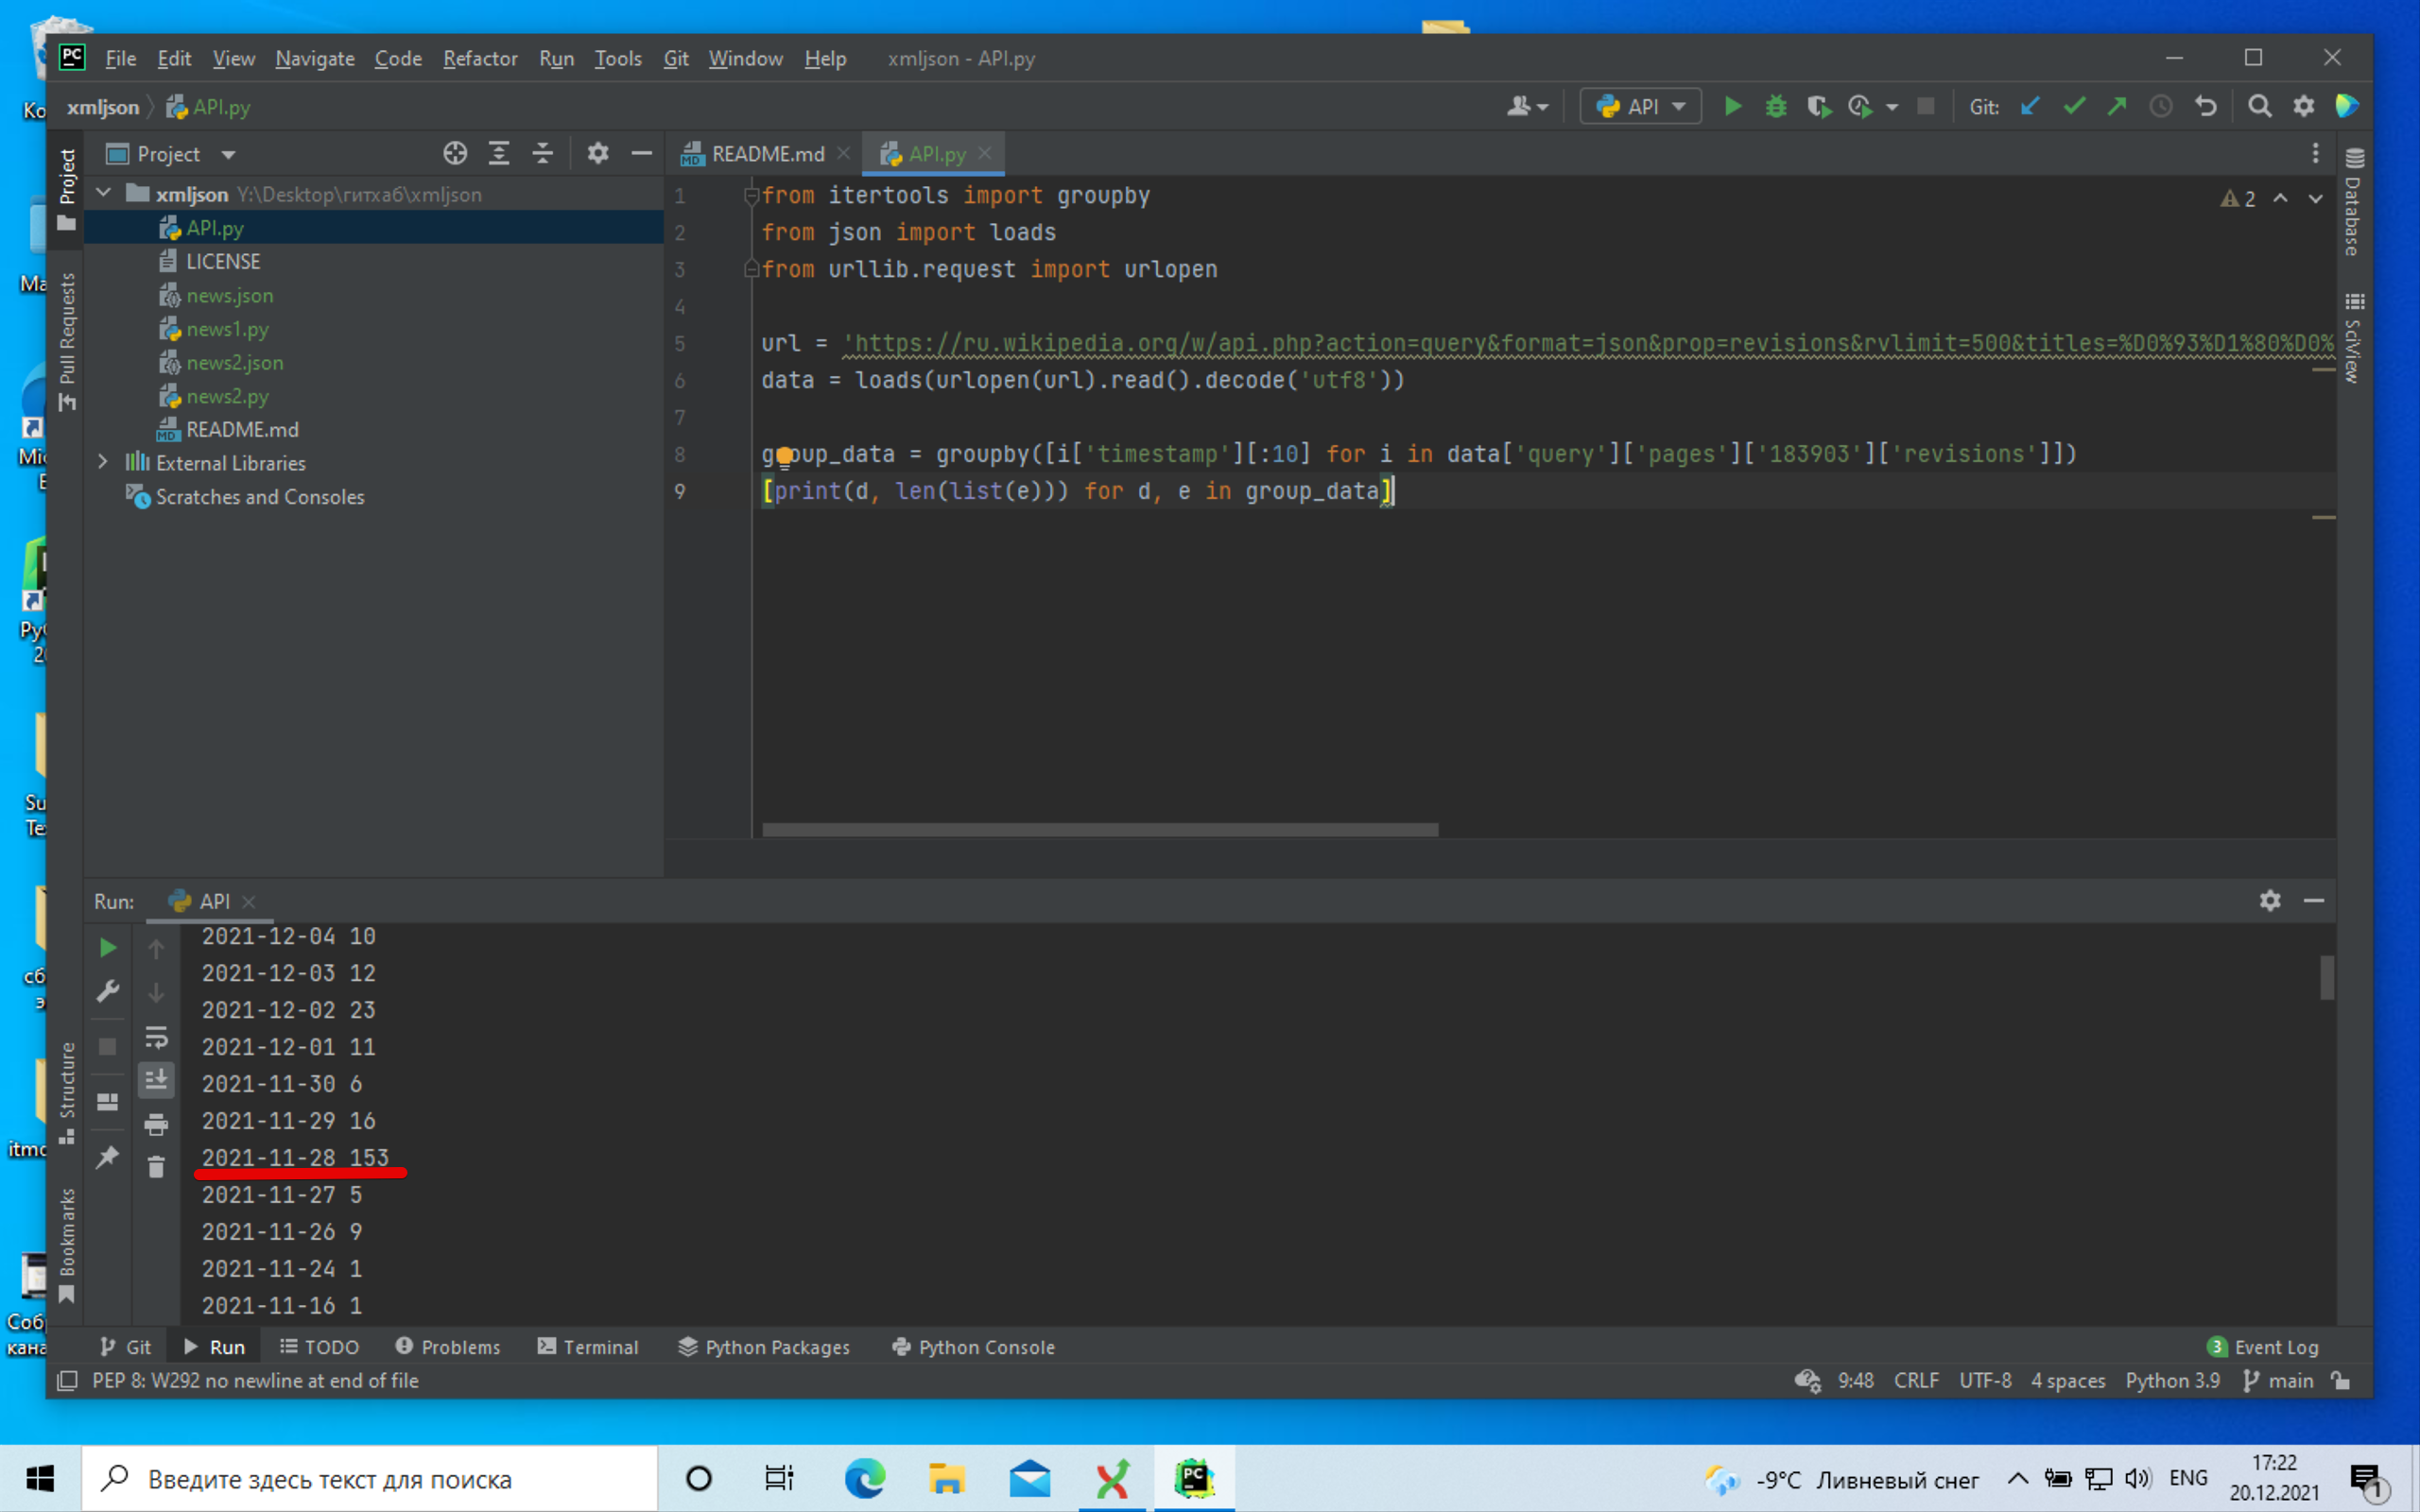Image resolution: width=2420 pixels, height=1512 pixels.
Task: Expand External Libraries tree node
Action: point(103,462)
